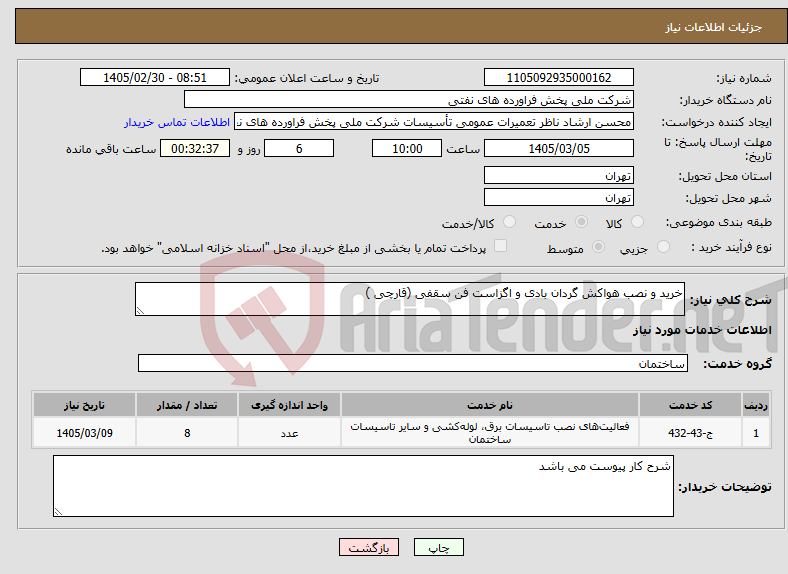Click the واحد اندازه گیری column header

coord(289,405)
